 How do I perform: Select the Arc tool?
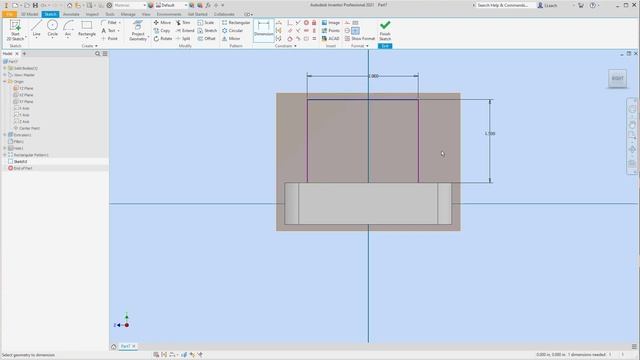point(68,28)
